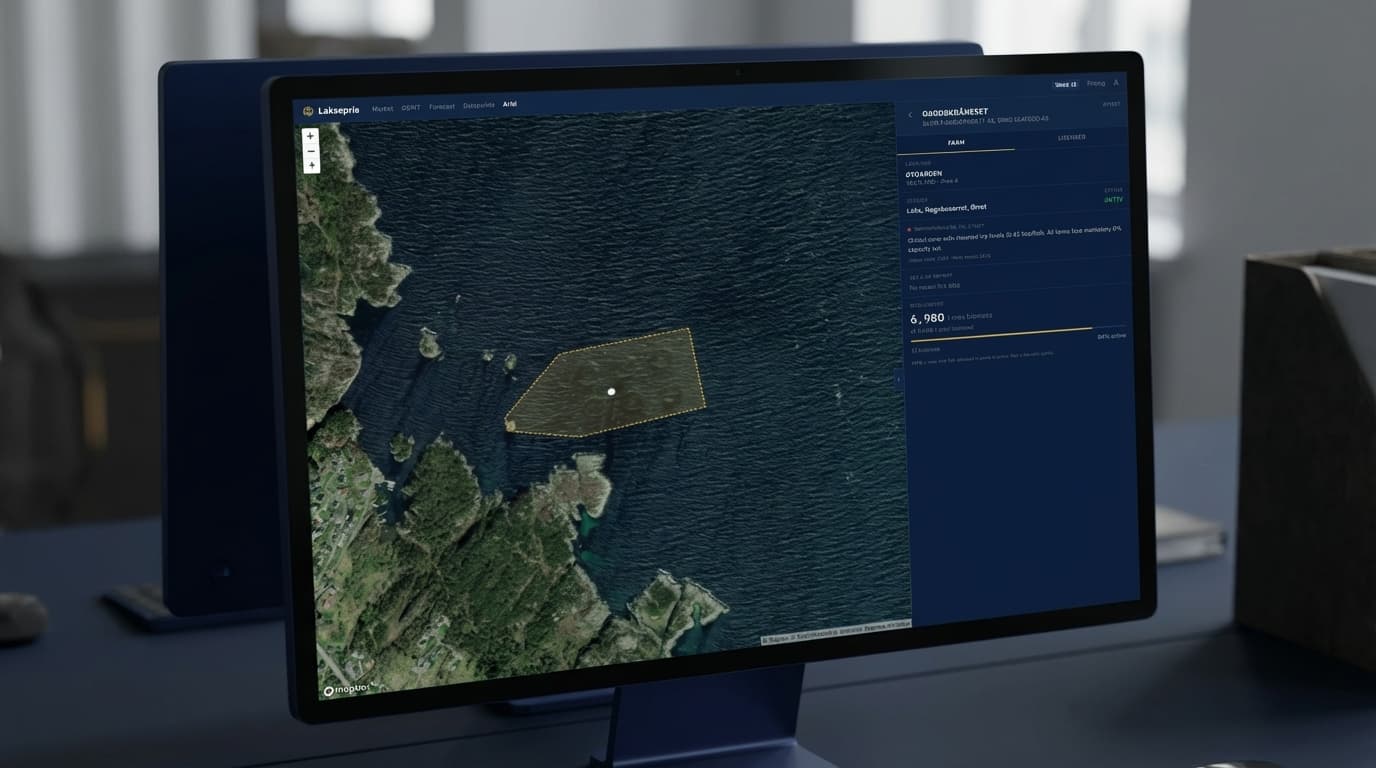Switch to the FARM tab
Viewport: 1376px width, 768px height.
pyautogui.click(x=955, y=143)
